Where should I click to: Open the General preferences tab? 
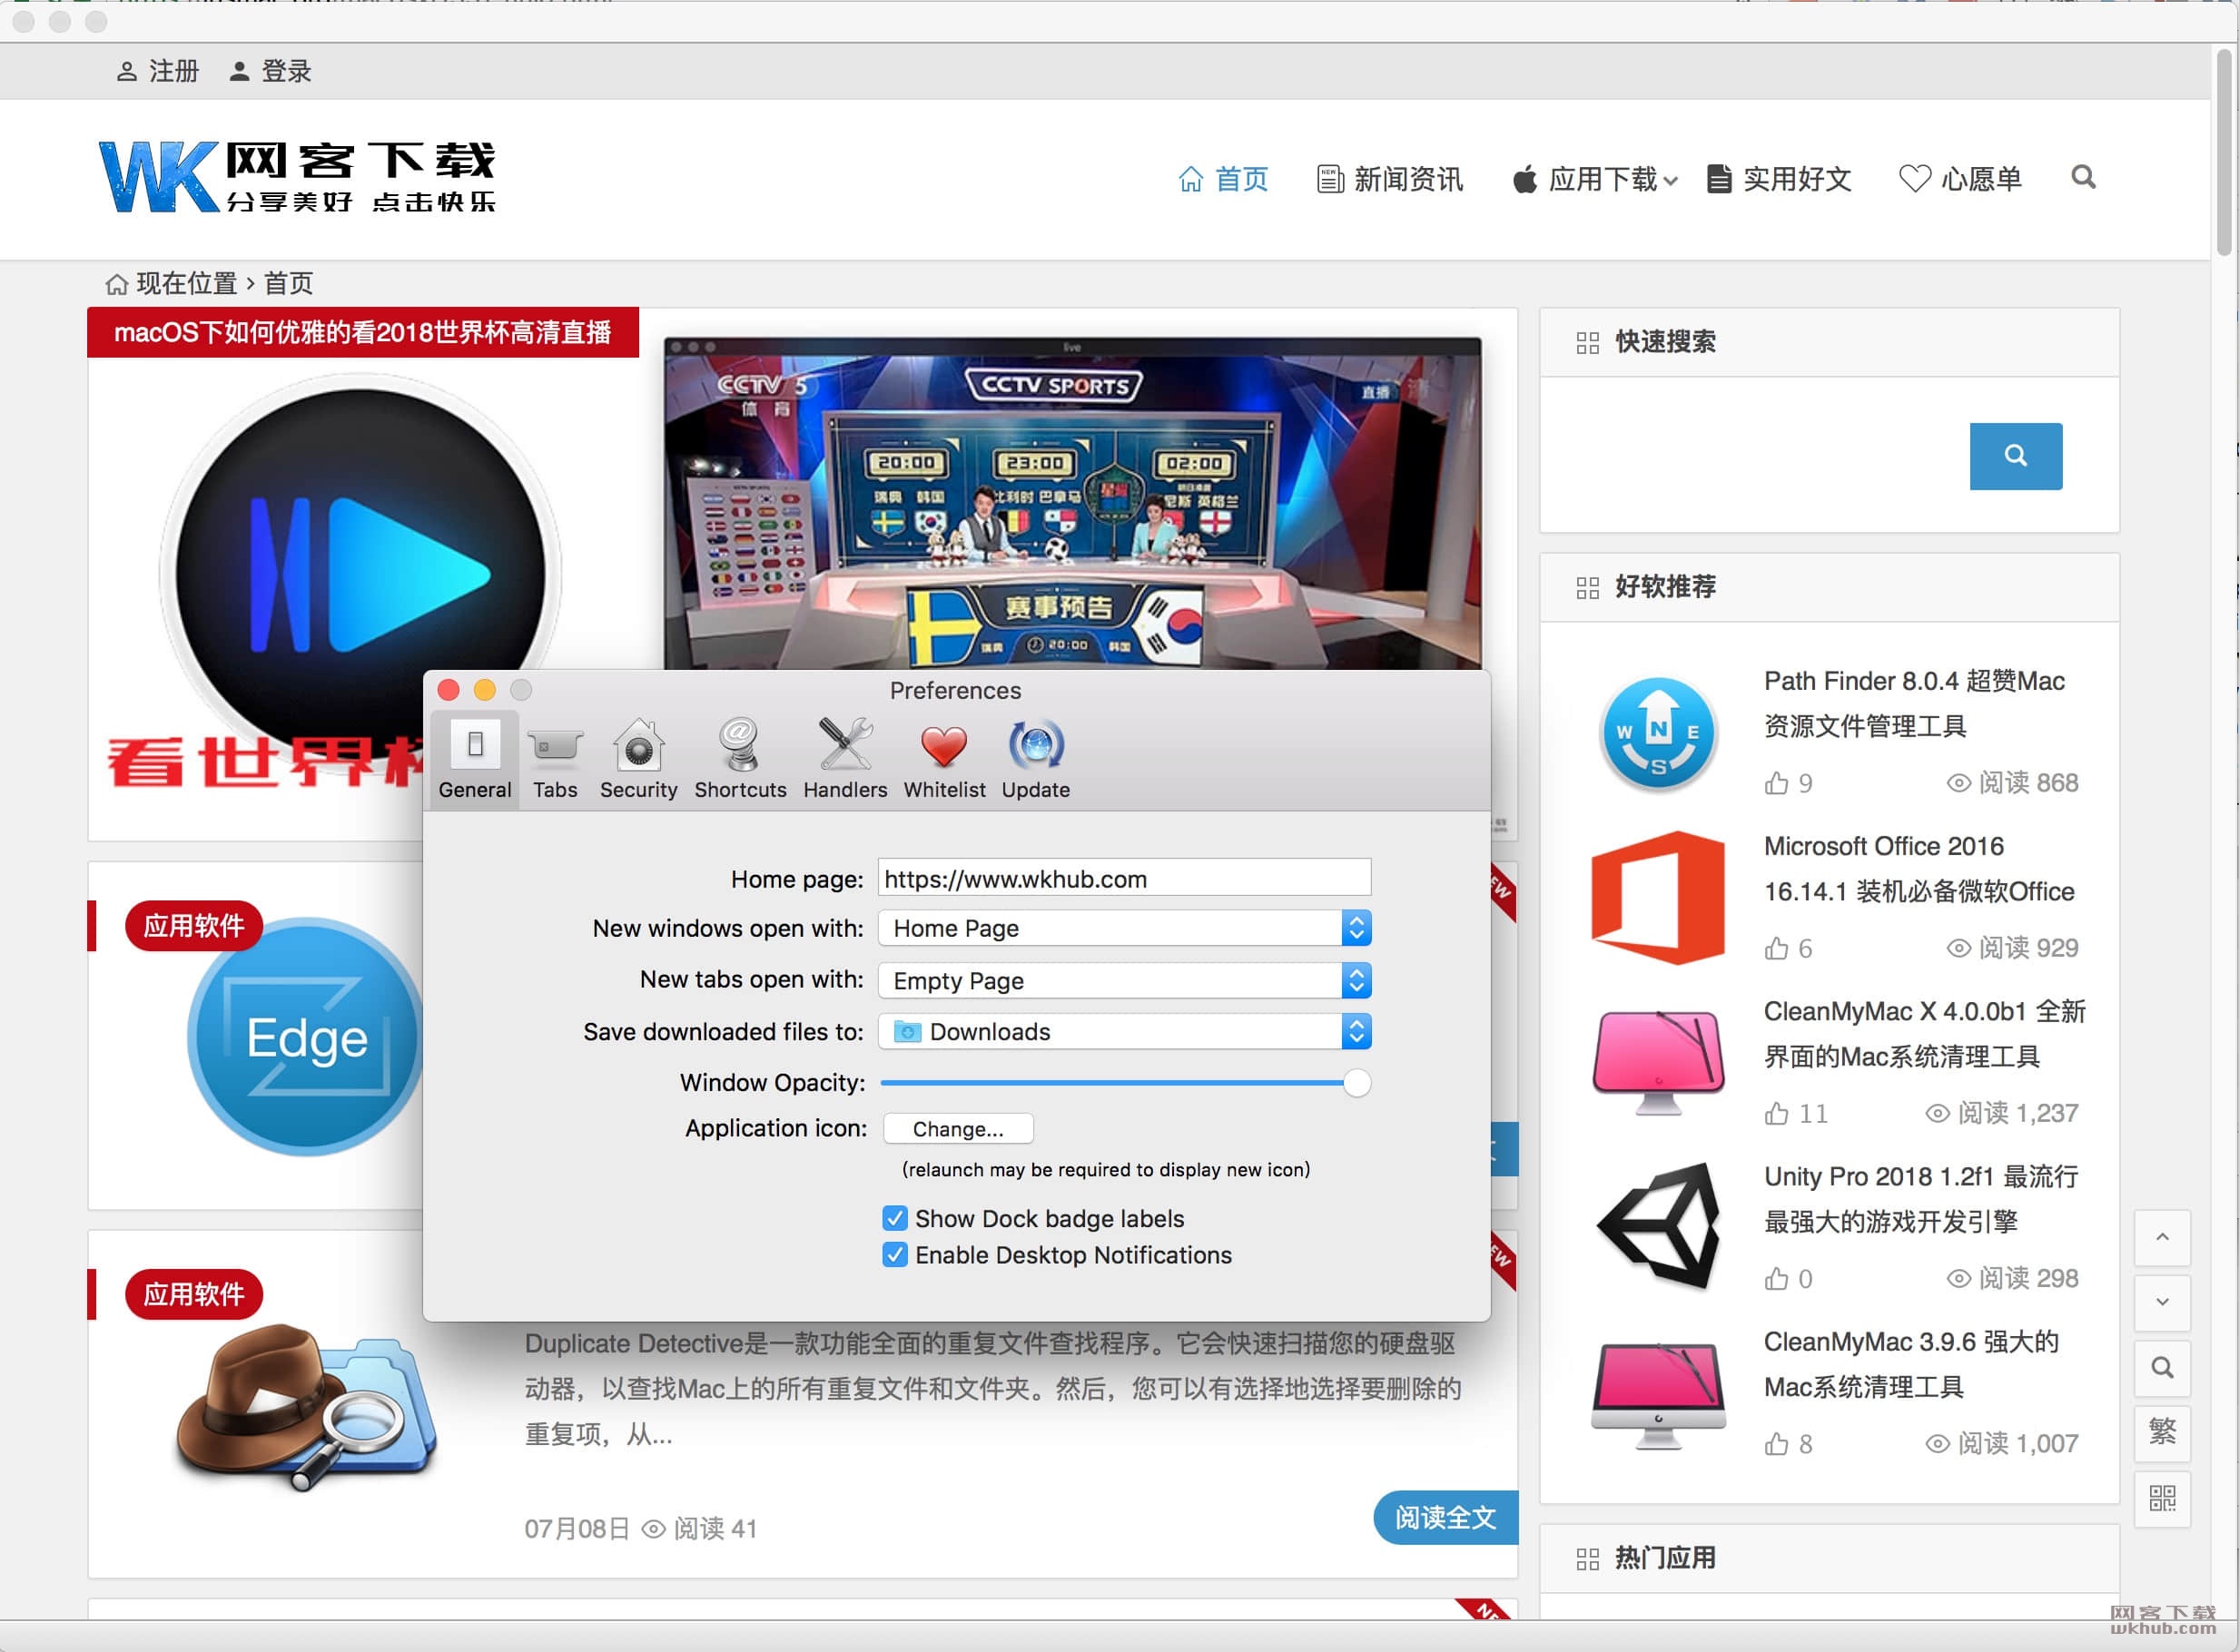pos(474,758)
